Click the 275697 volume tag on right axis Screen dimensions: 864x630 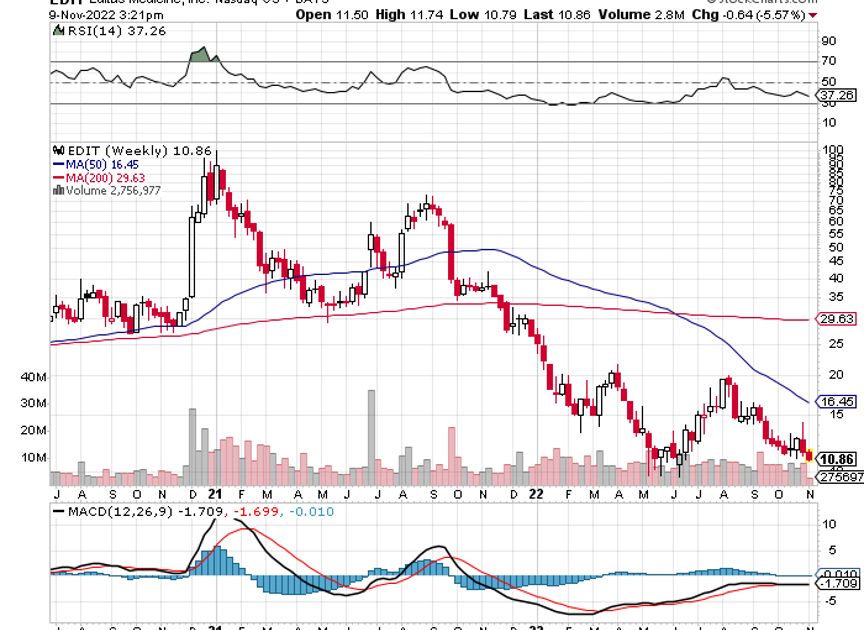coord(841,477)
